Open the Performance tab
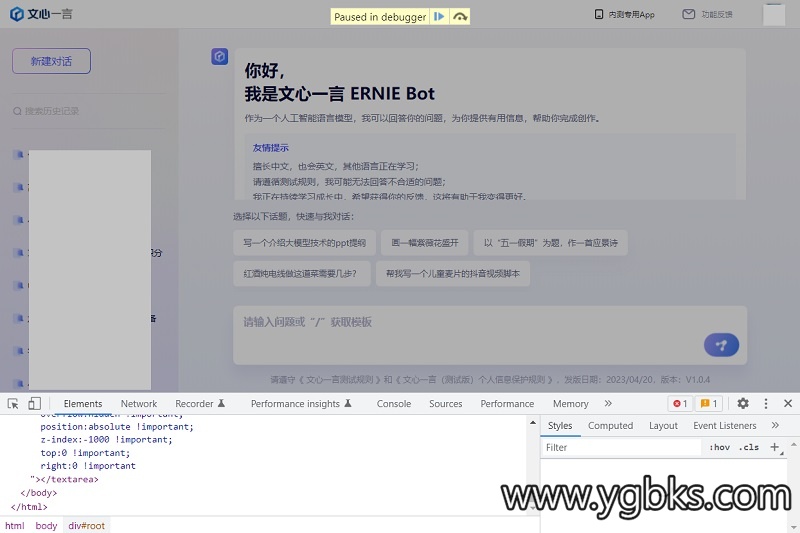The image size is (800, 533). pos(507,403)
